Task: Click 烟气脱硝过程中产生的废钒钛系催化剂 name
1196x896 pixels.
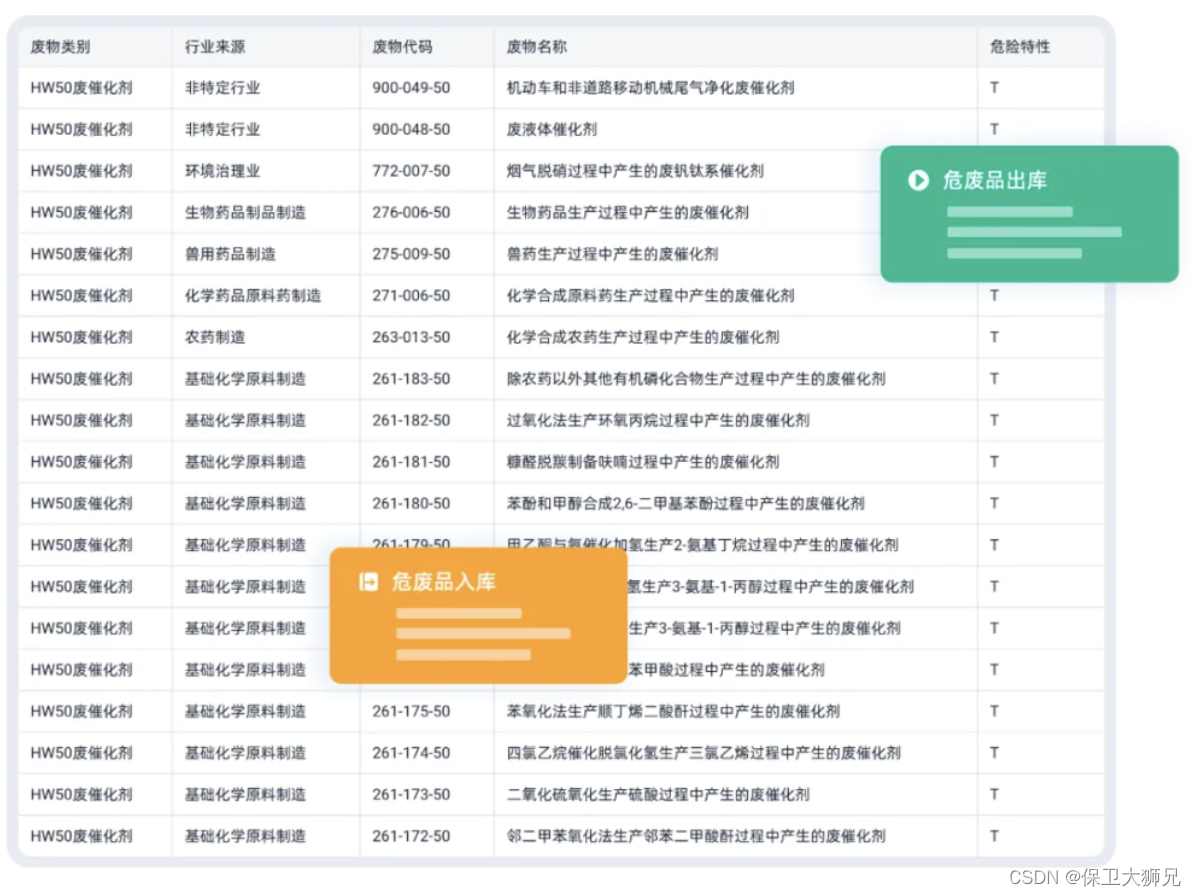Action: (x=635, y=171)
